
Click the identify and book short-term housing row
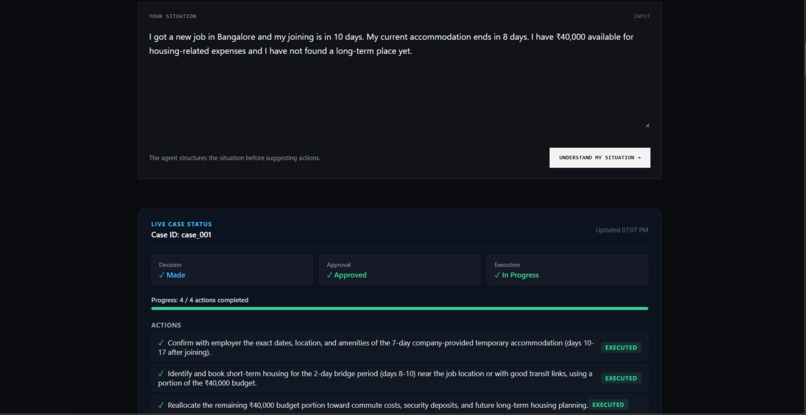pos(399,378)
